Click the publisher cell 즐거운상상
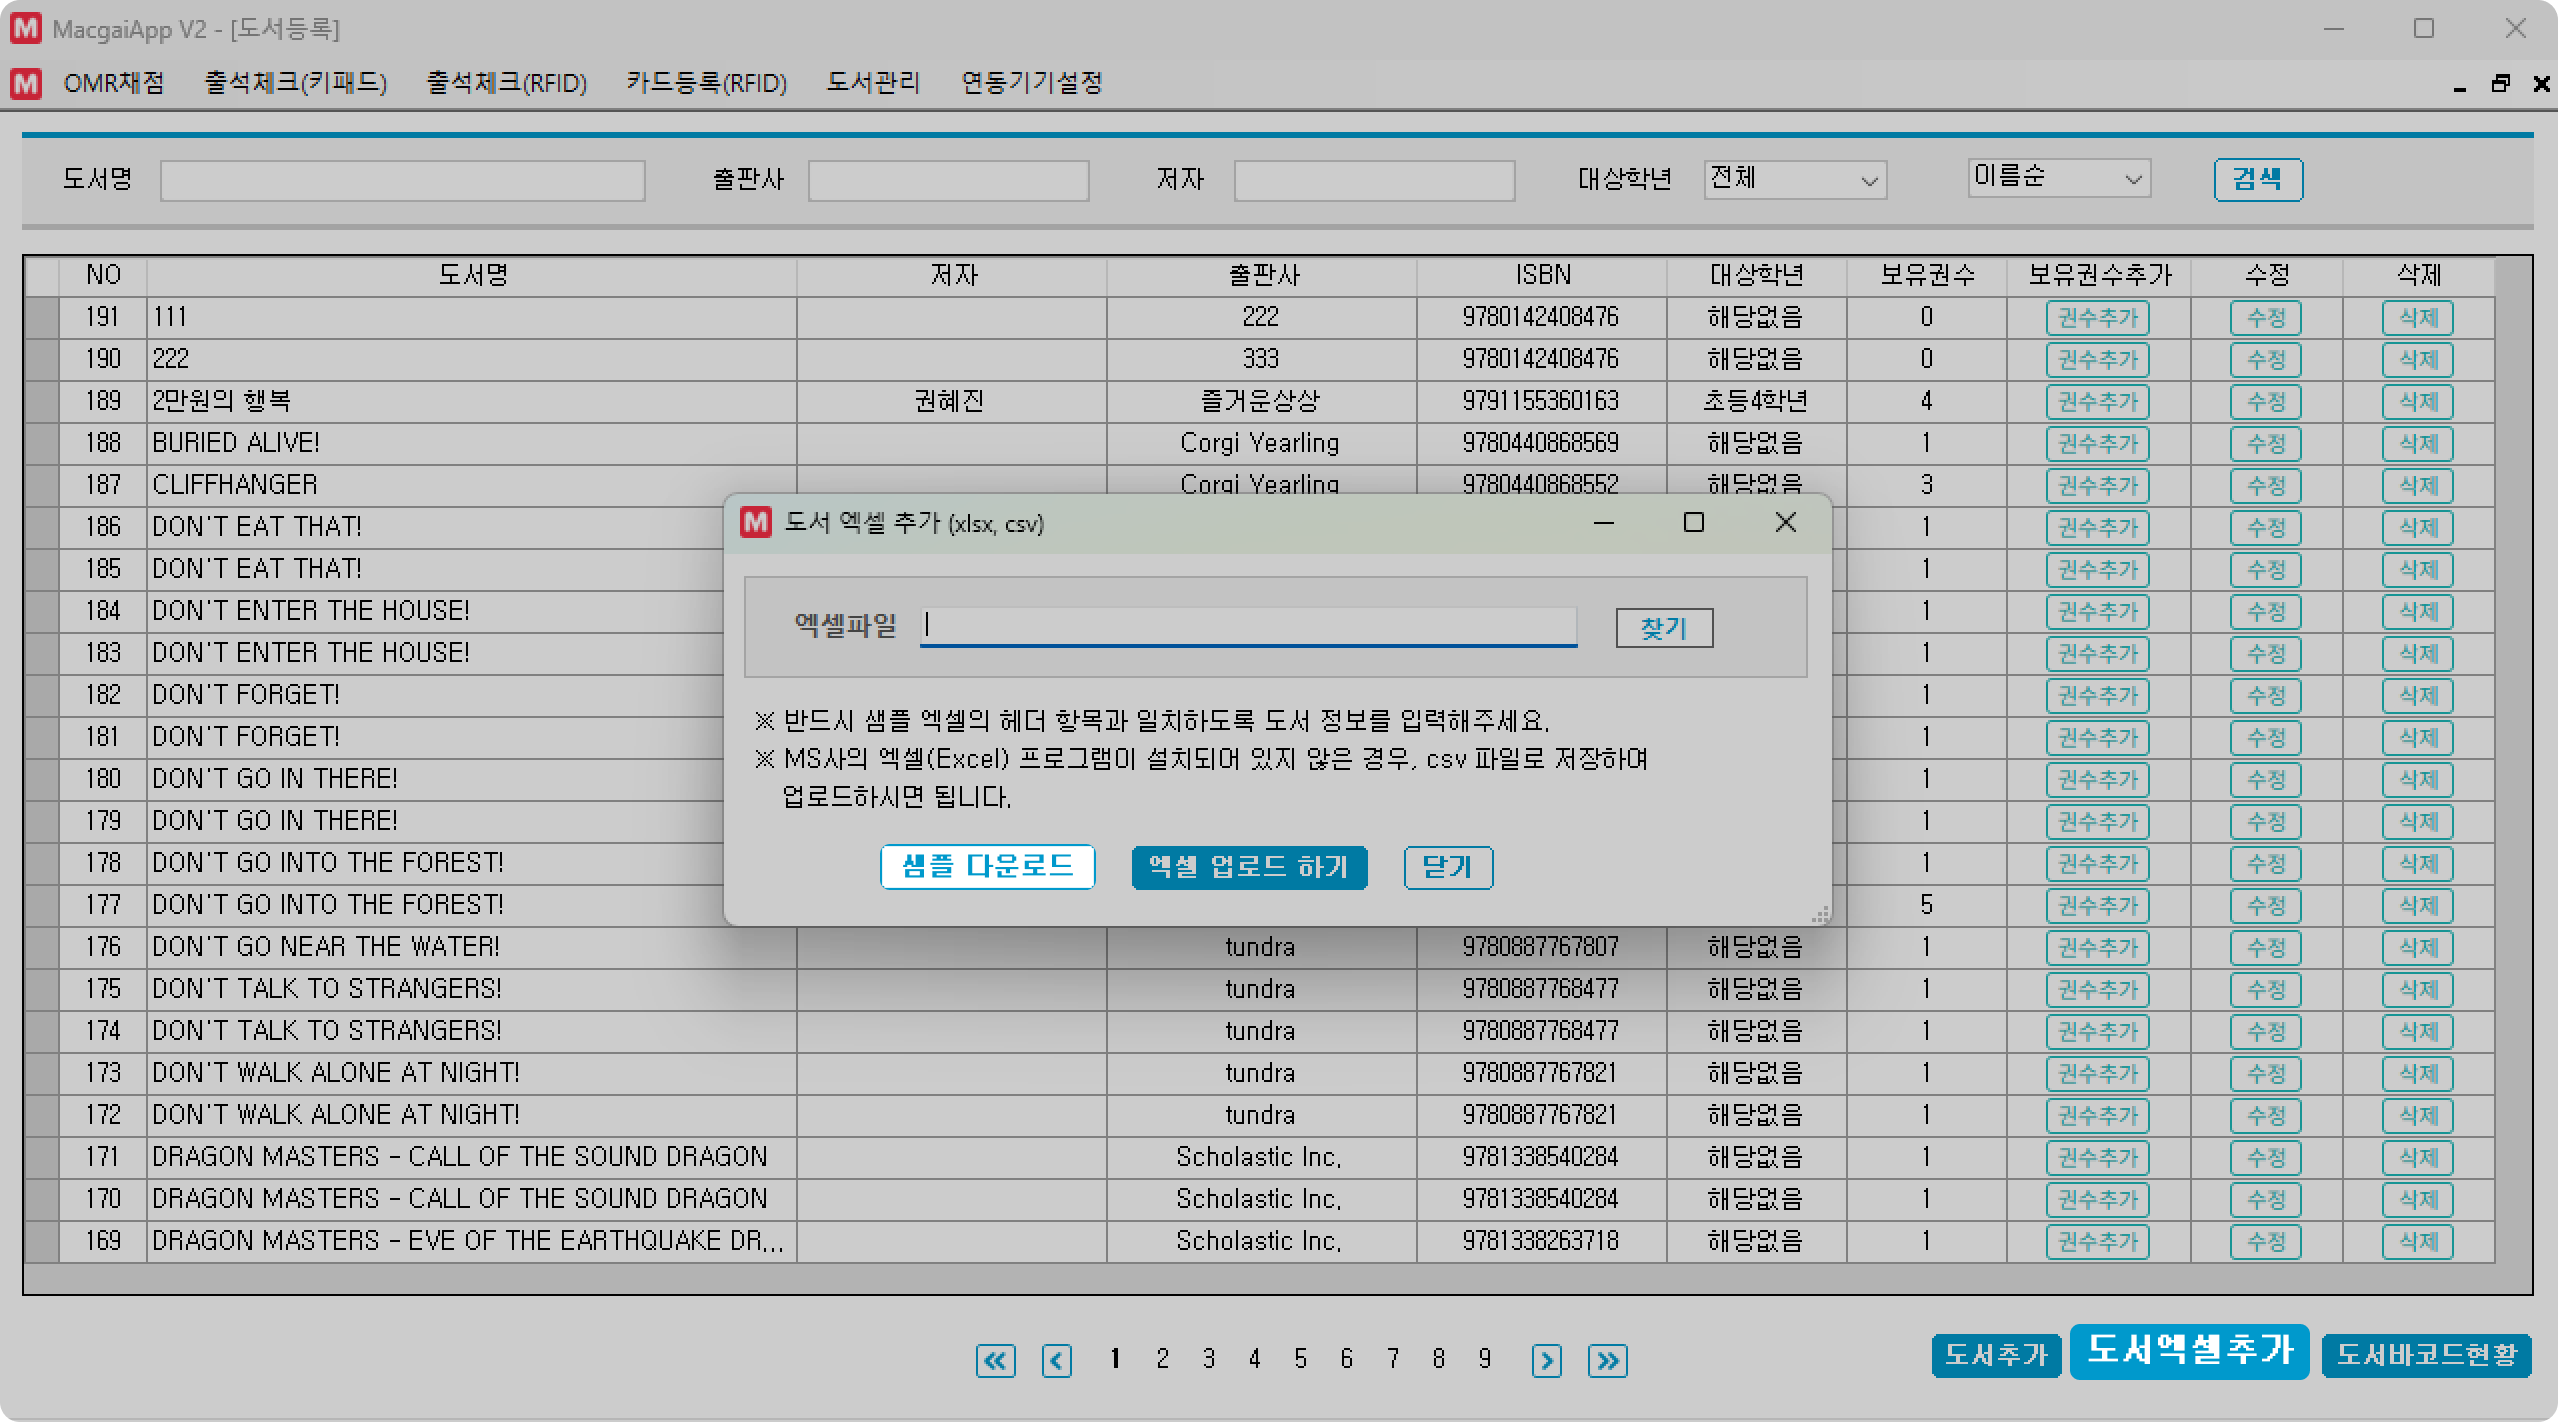 pos(1260,401)
